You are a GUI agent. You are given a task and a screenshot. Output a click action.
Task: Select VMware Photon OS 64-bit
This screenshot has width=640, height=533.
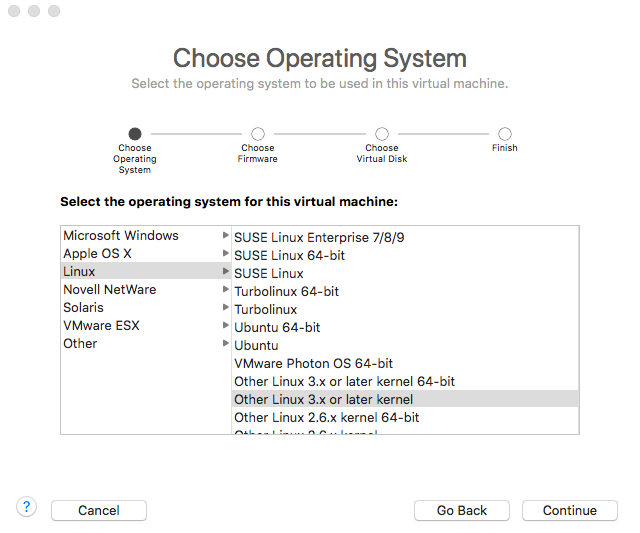pos(313,363)
